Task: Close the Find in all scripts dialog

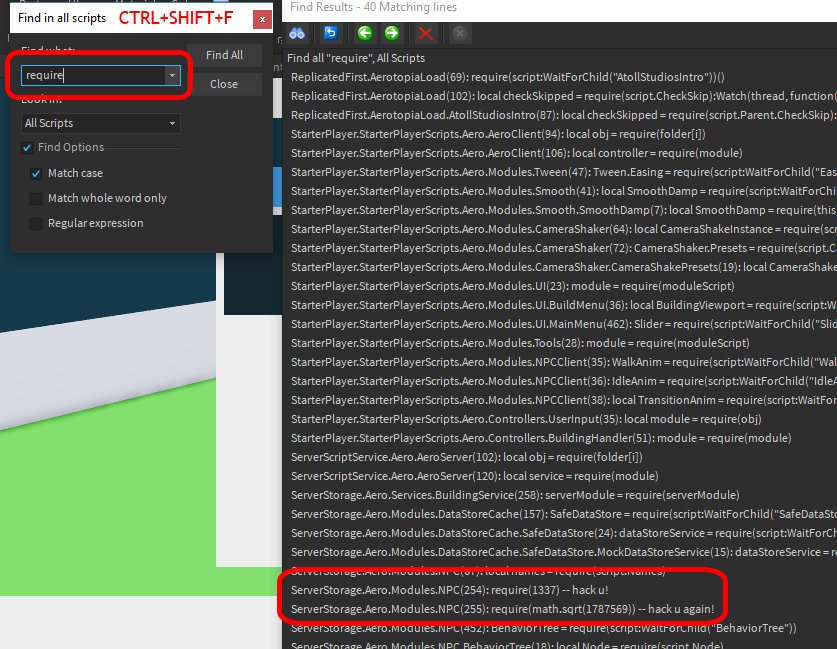Action: pyautogui.click(x=262, y=18)
